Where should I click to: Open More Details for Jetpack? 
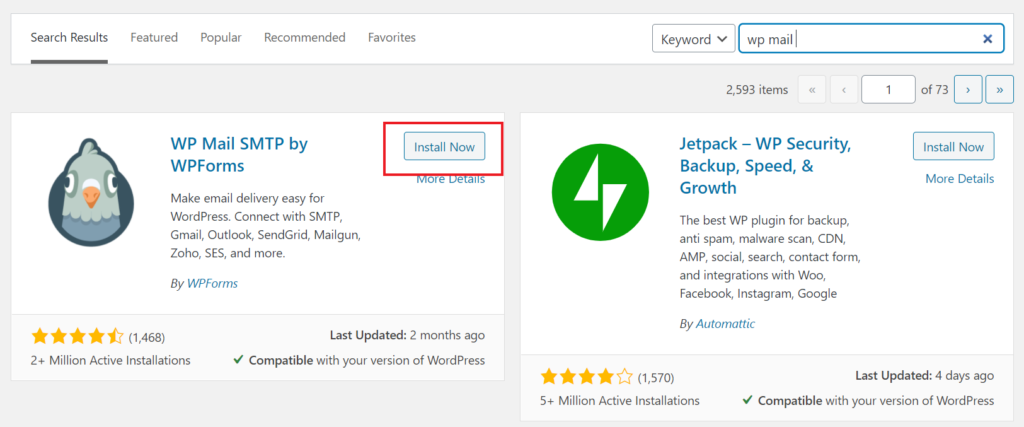pos(959,179)
